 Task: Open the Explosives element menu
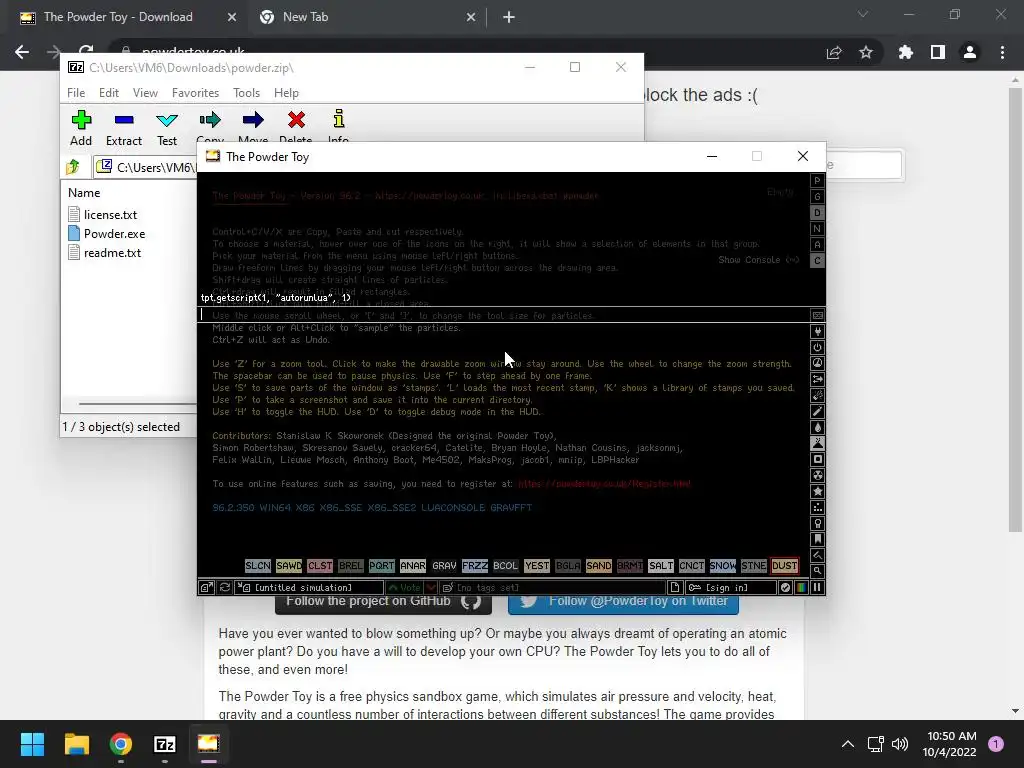[x=817, y=396]
